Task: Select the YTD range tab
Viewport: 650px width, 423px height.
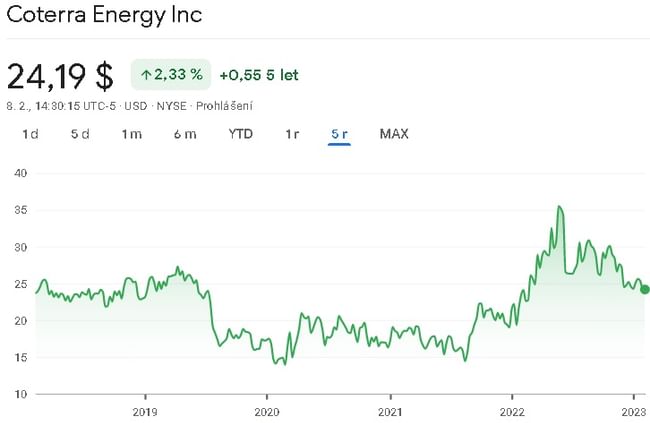Action: click(240, 134)
